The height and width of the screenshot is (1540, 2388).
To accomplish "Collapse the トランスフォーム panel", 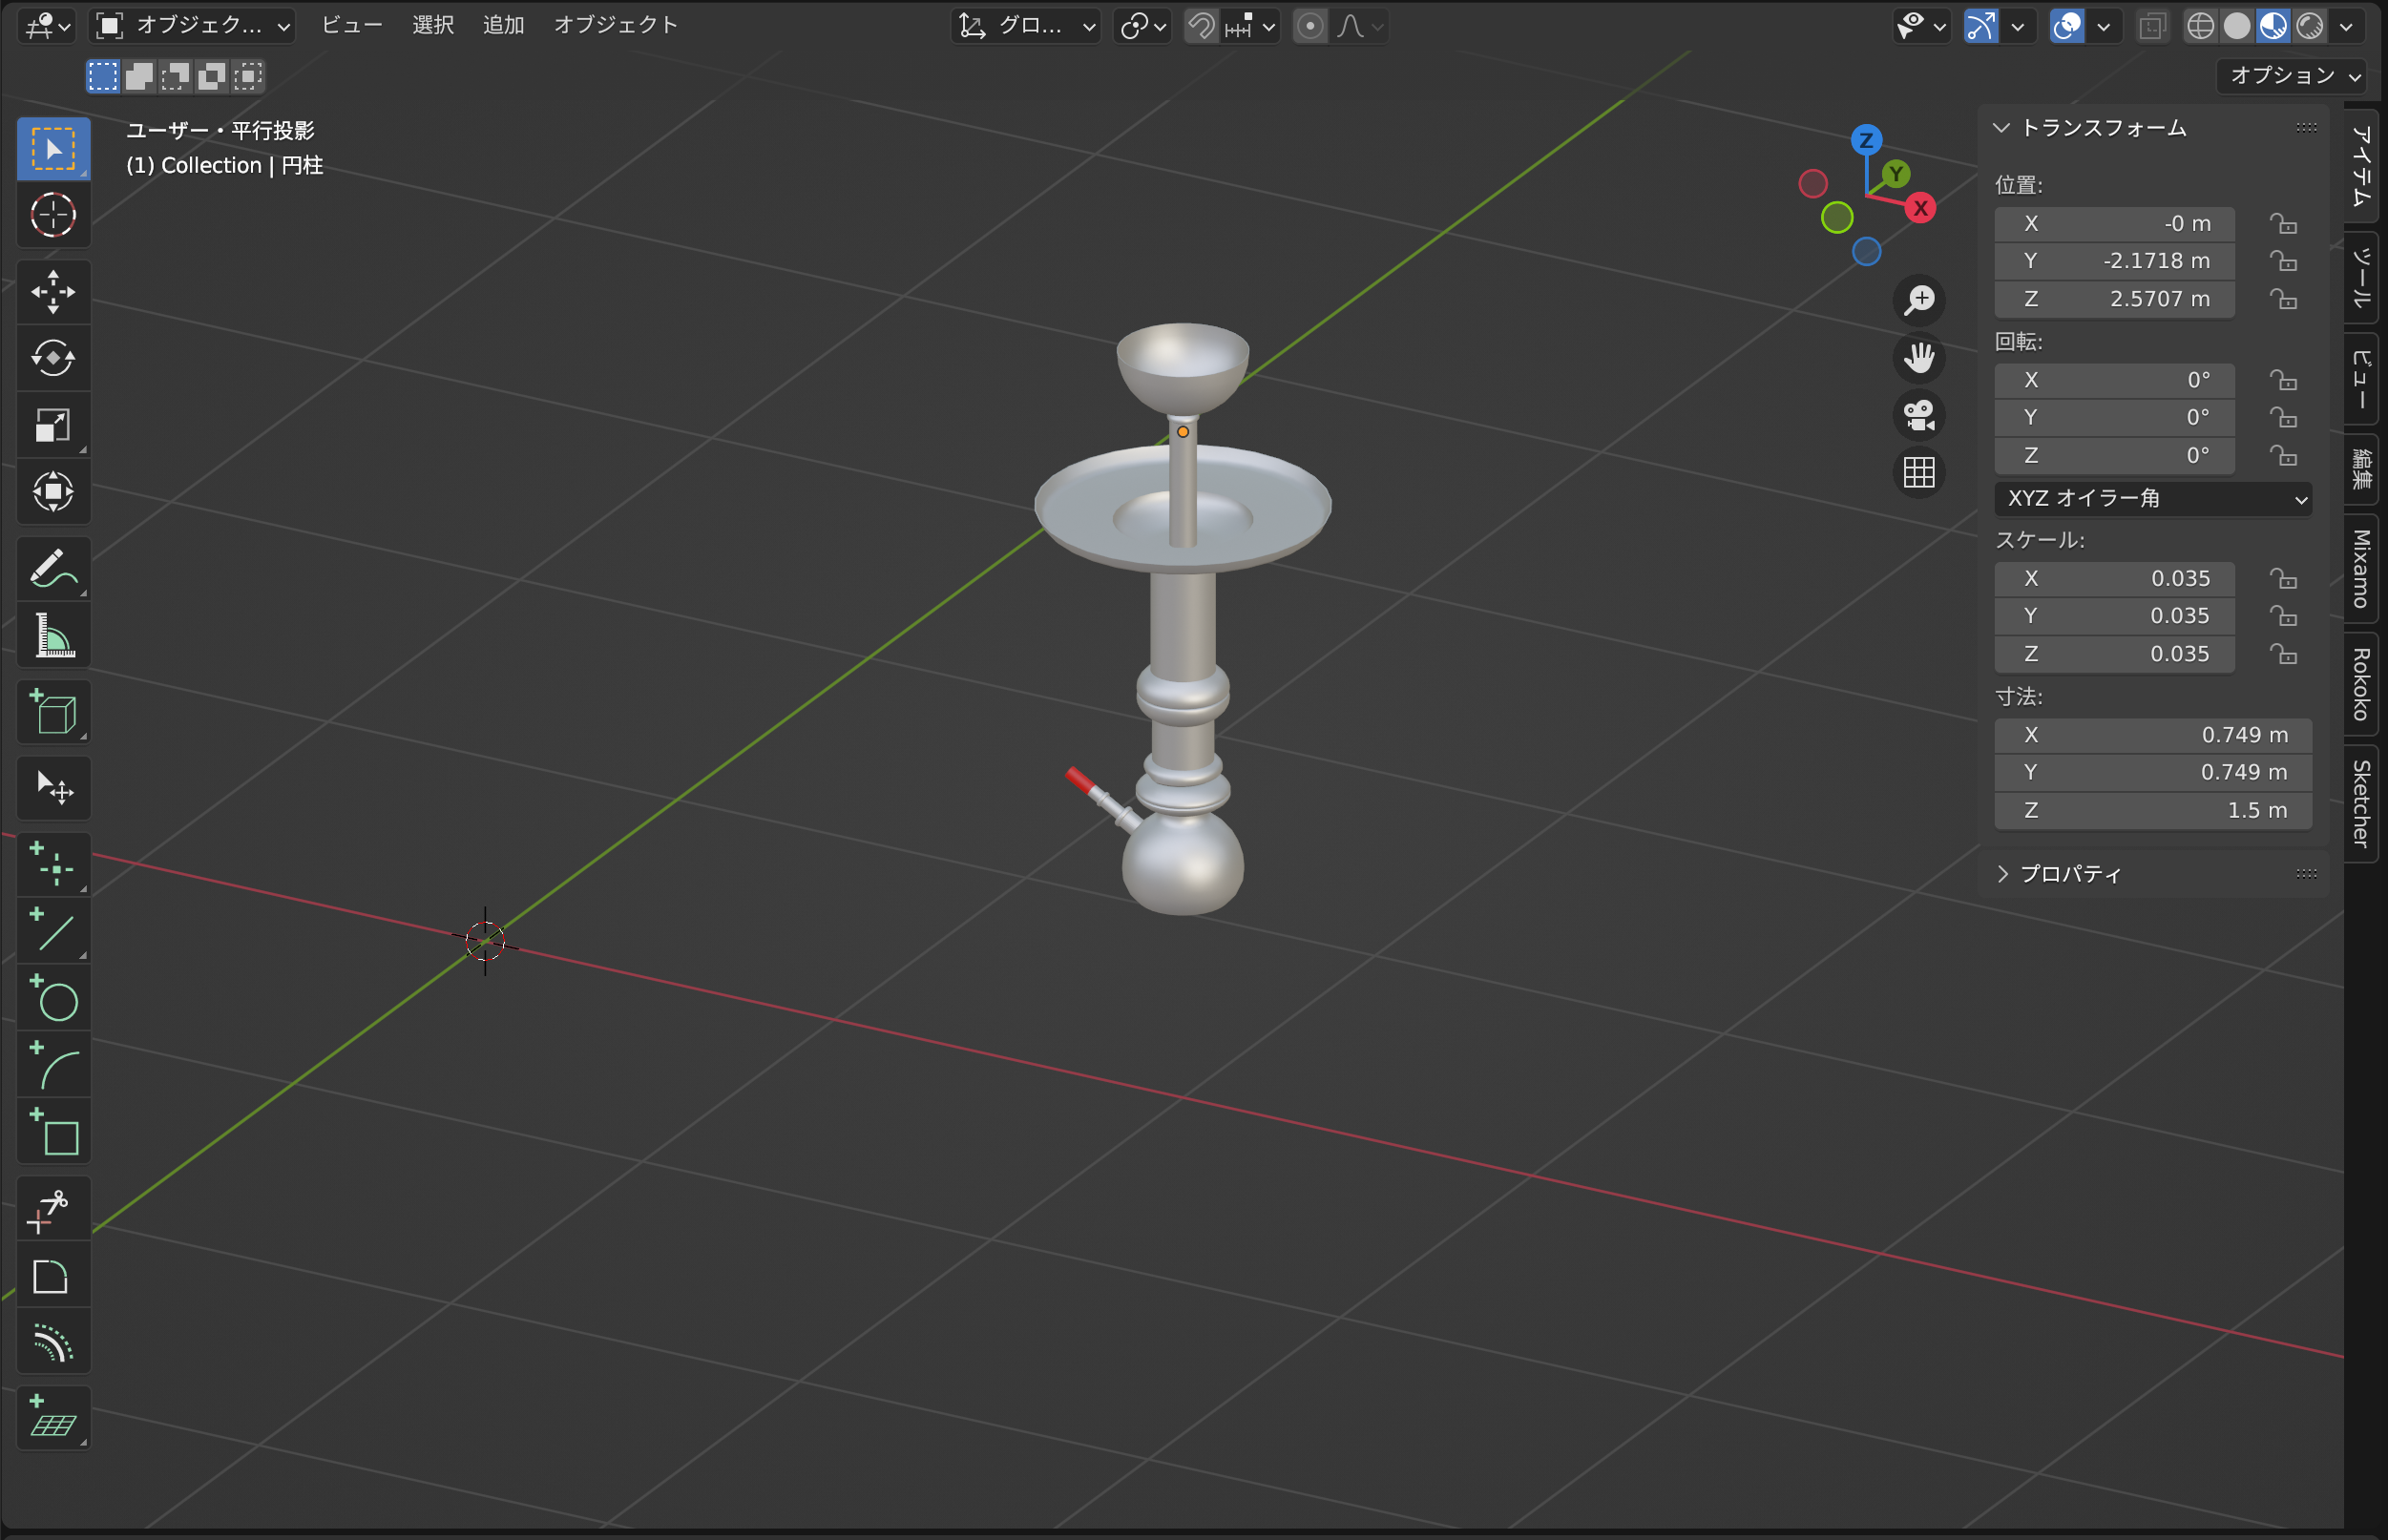I will coord(2001,128).
